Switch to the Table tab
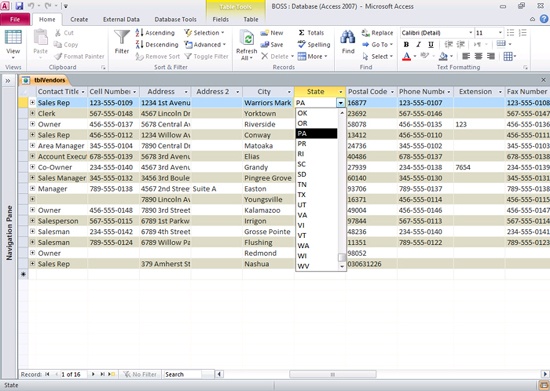550x391 pixels. click(251, 19)
